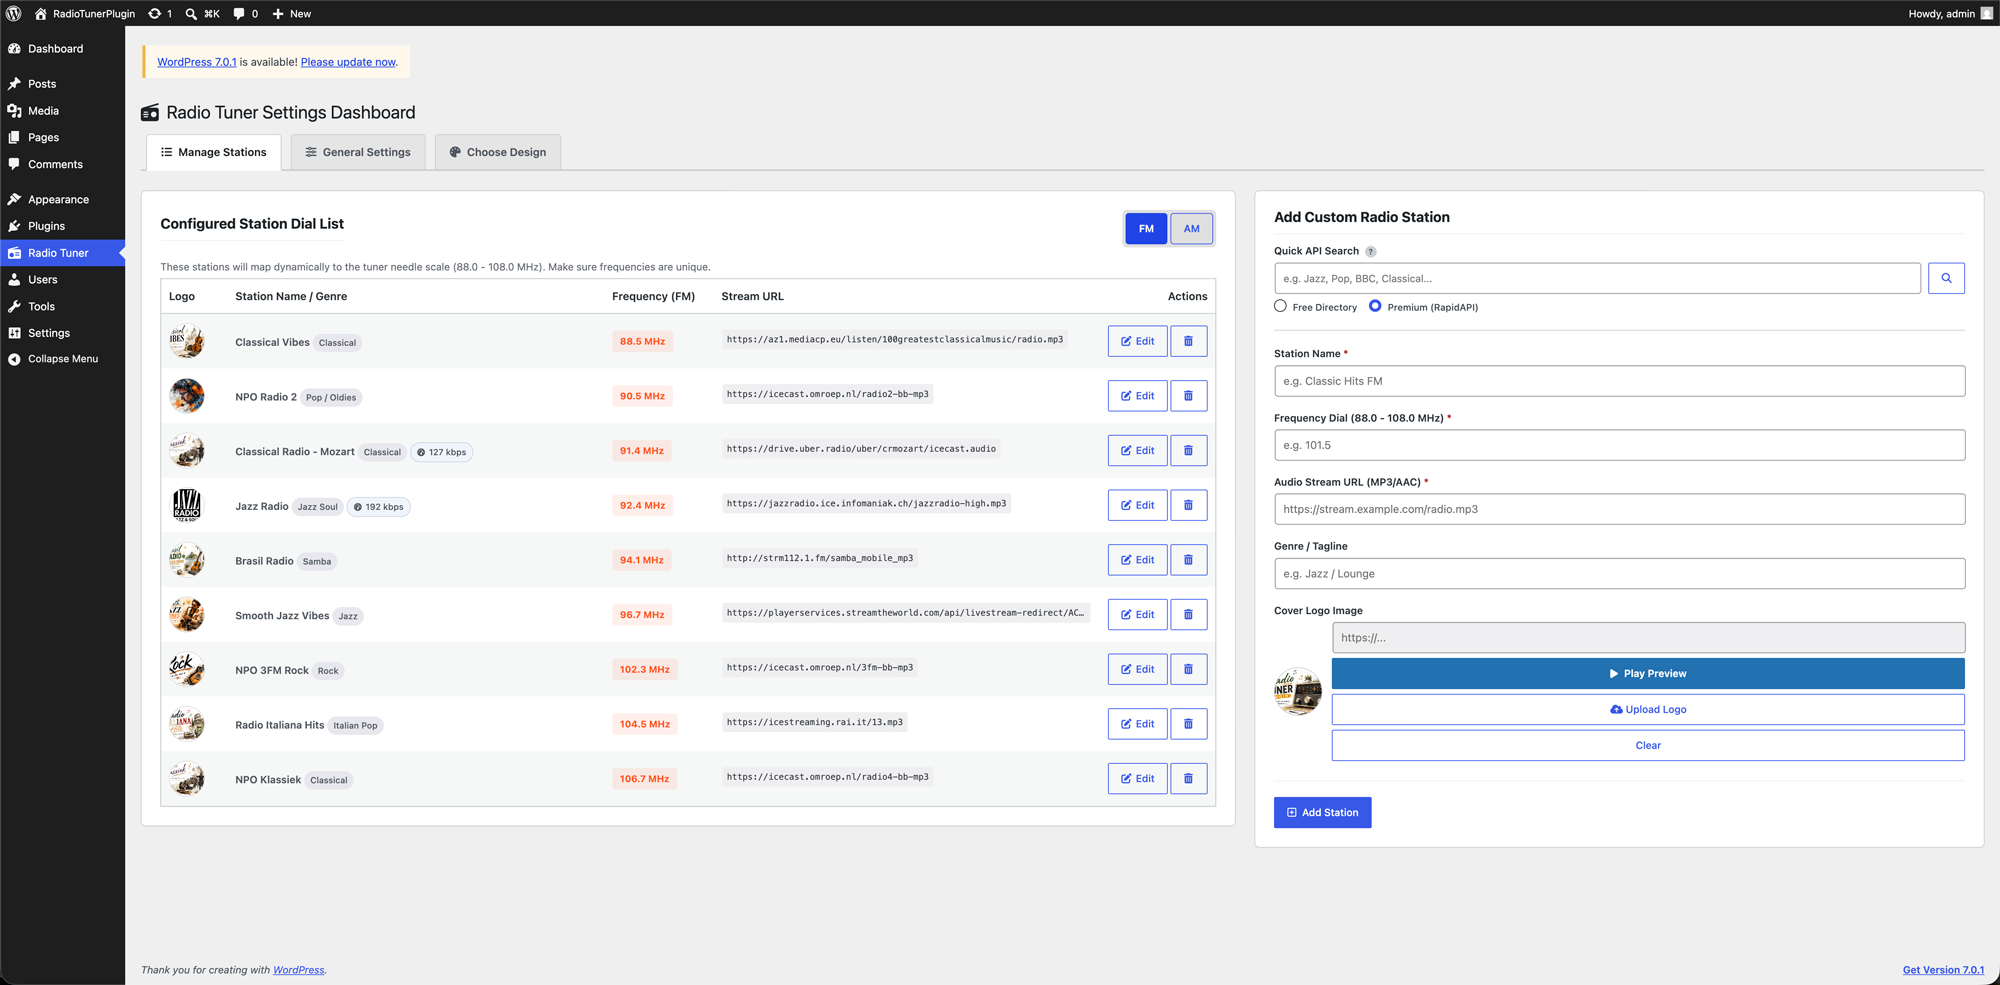Screen dimensions: 2000x985
Task: Switch the dial list to FM band
Action: [1146, 229]
